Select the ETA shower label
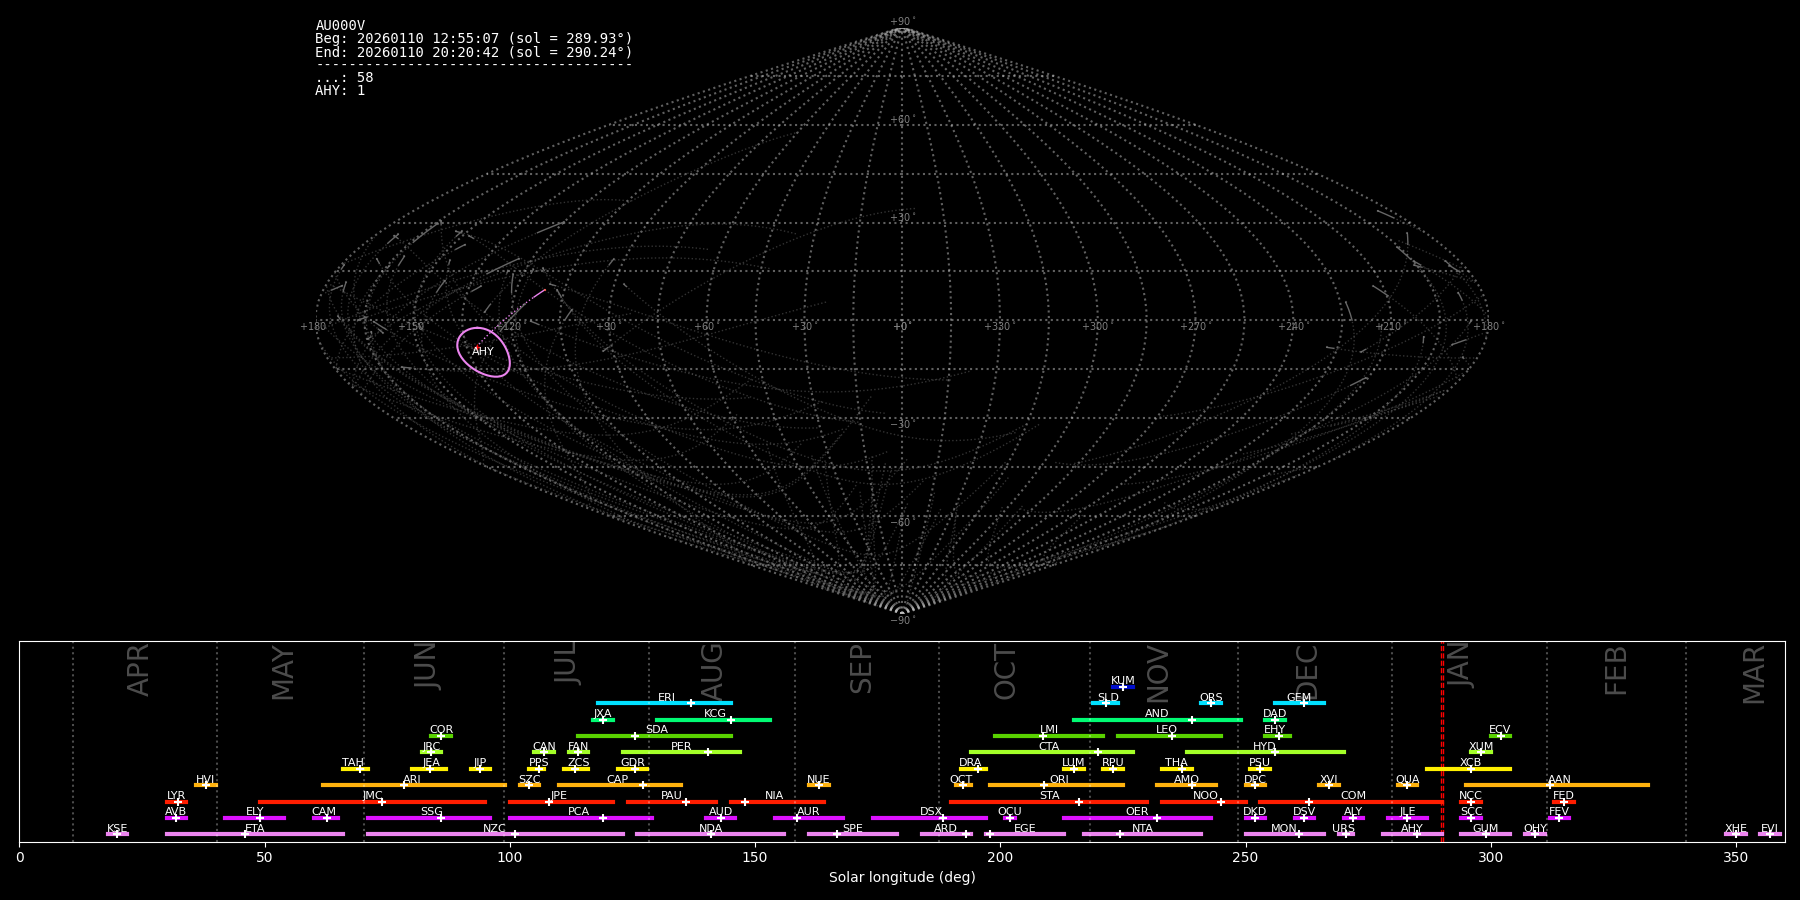 pyautogui.click(x=255, y=829)
